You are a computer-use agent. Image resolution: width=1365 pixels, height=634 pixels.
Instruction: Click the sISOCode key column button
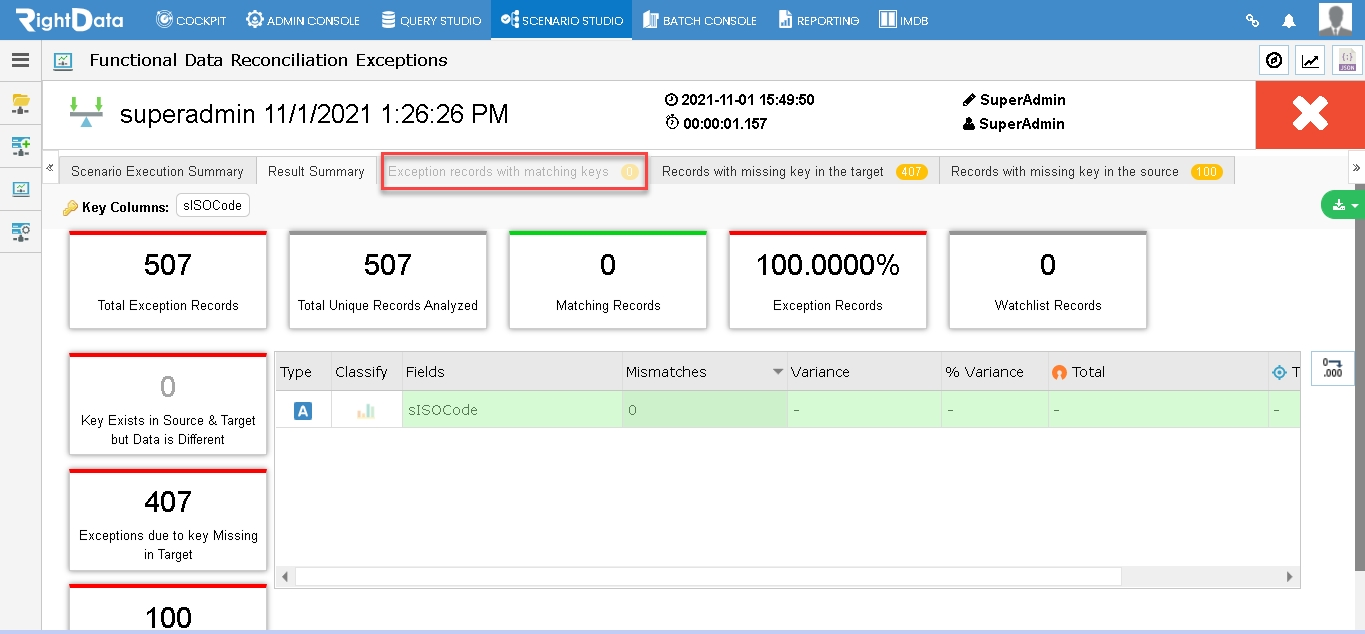(212, 206)
